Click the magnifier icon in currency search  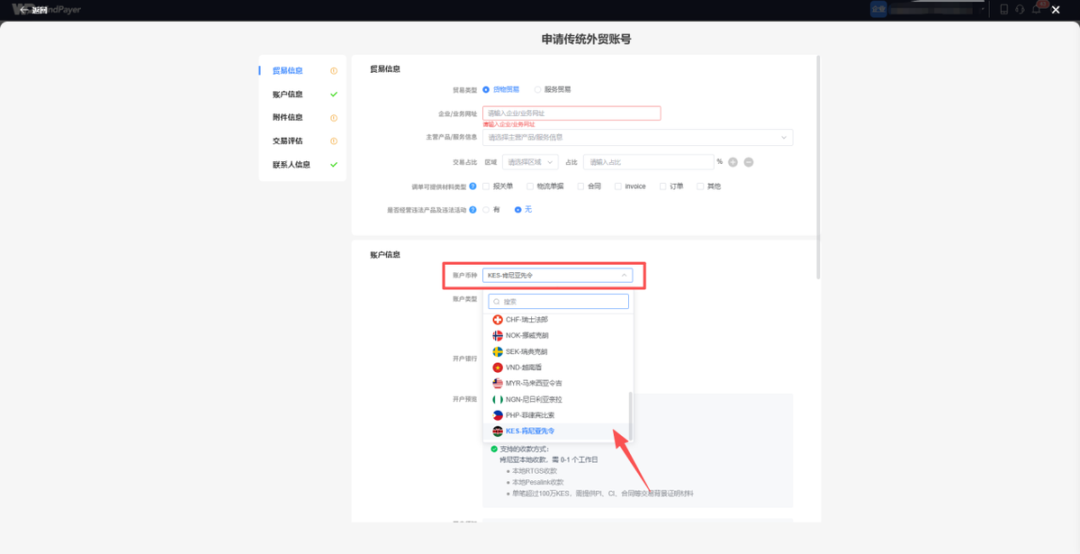tap(497, 302)
